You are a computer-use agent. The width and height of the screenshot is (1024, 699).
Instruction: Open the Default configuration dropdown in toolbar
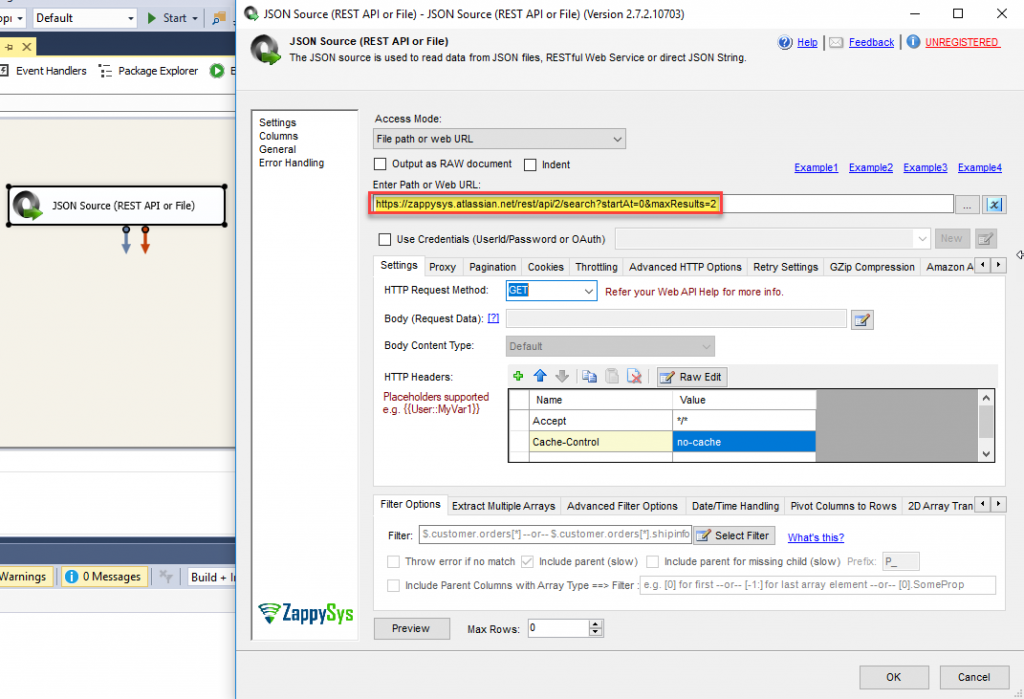click(131, 18)
